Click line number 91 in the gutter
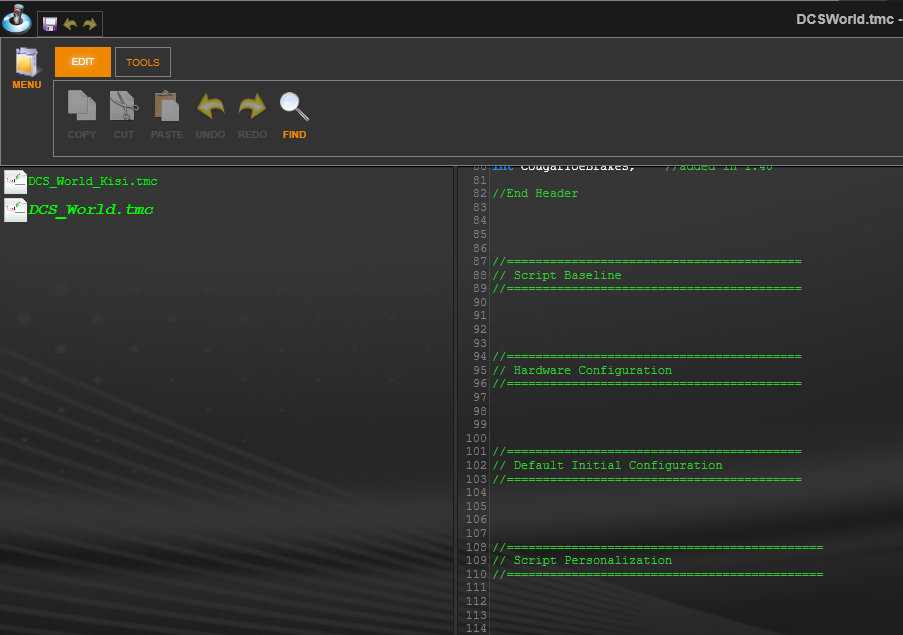Viewport: 903px width, 635px height. [x=480, y=315]
